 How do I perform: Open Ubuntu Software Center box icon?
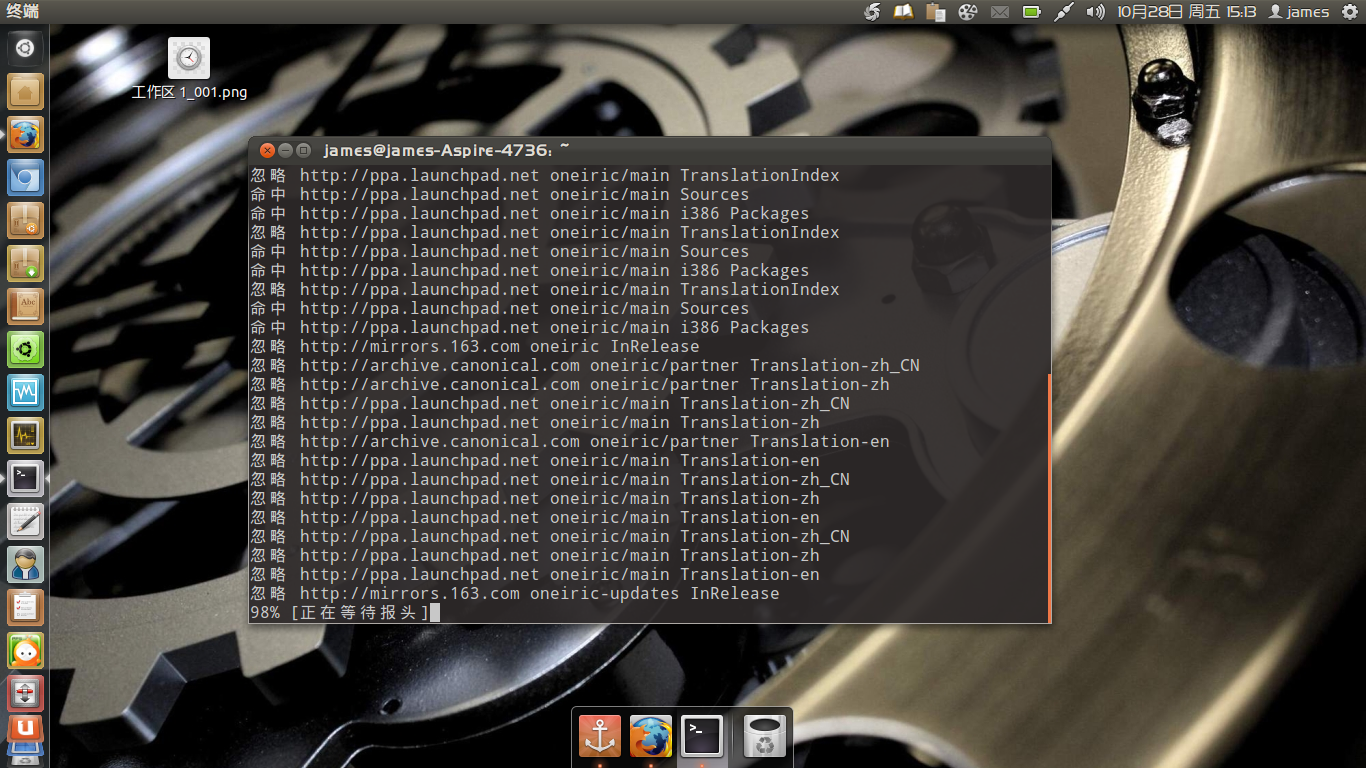25,220
